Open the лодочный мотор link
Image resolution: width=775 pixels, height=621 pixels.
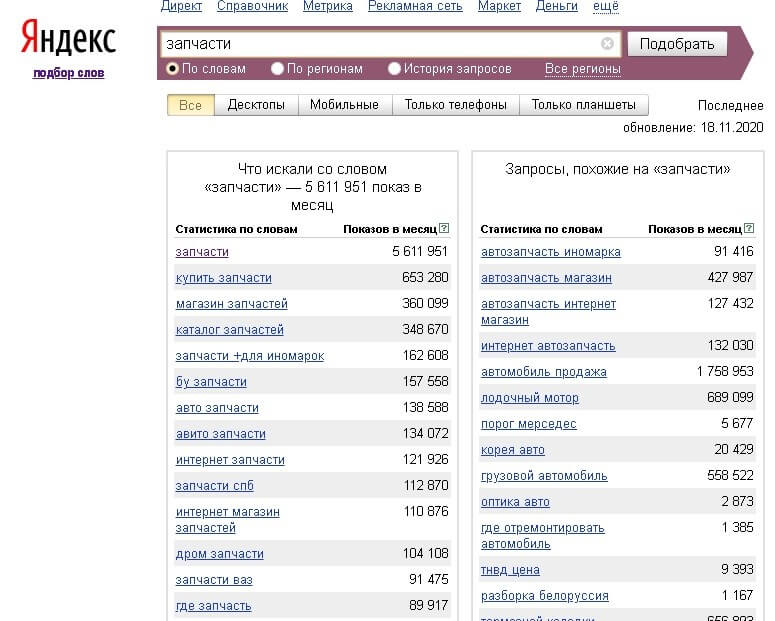click(529, 398)
